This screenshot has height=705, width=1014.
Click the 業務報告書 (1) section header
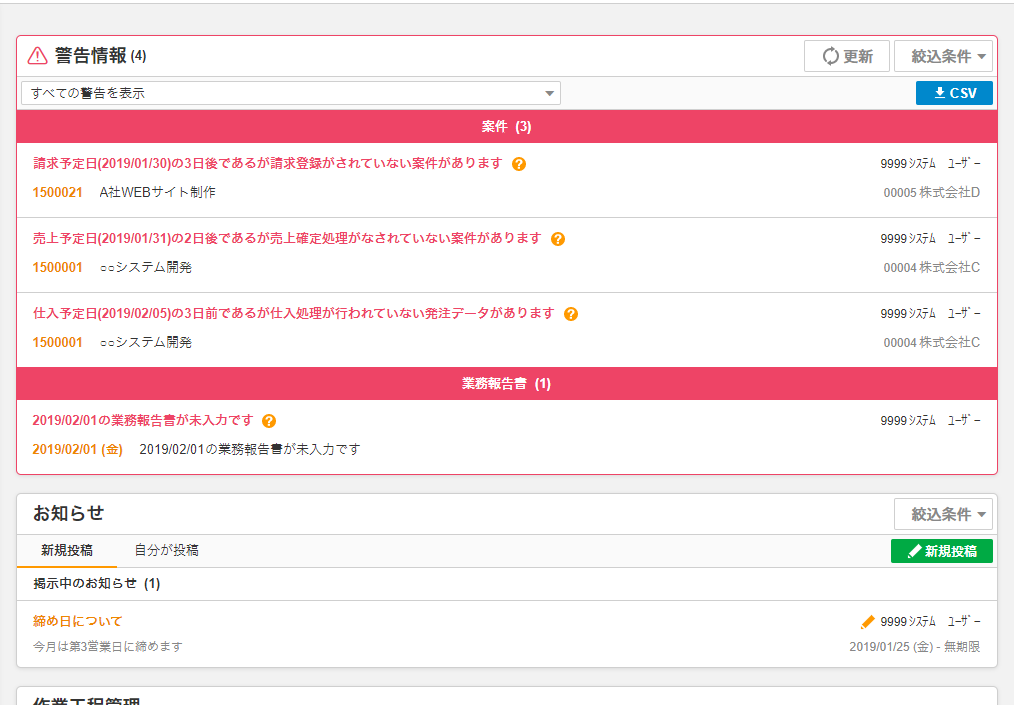coord(507,384)
